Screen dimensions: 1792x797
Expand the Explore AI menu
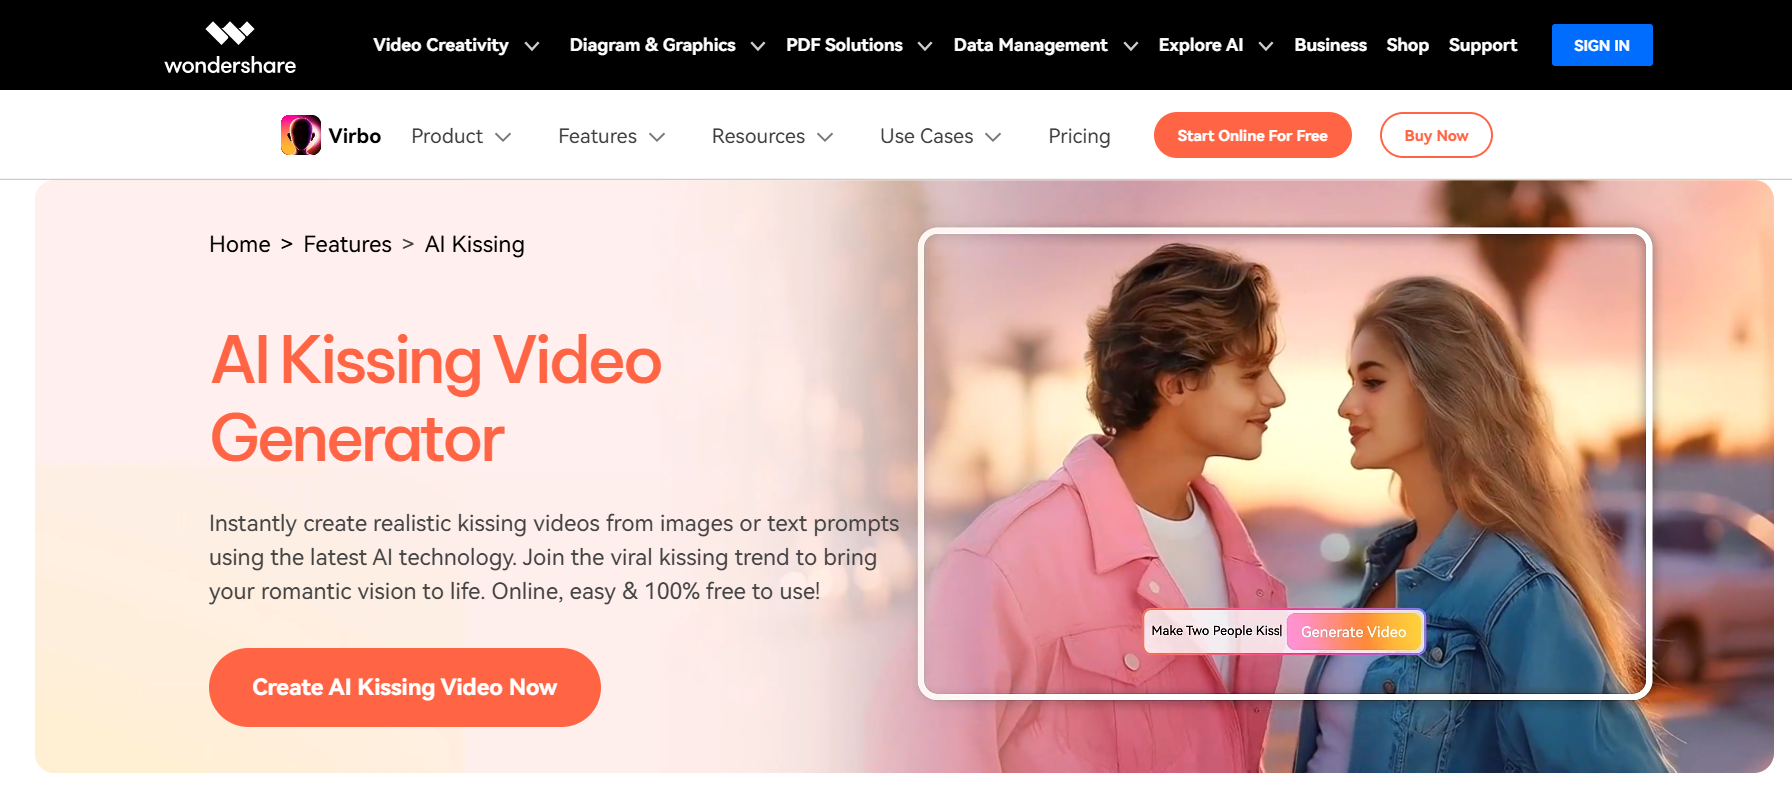tap(1214, 45)
